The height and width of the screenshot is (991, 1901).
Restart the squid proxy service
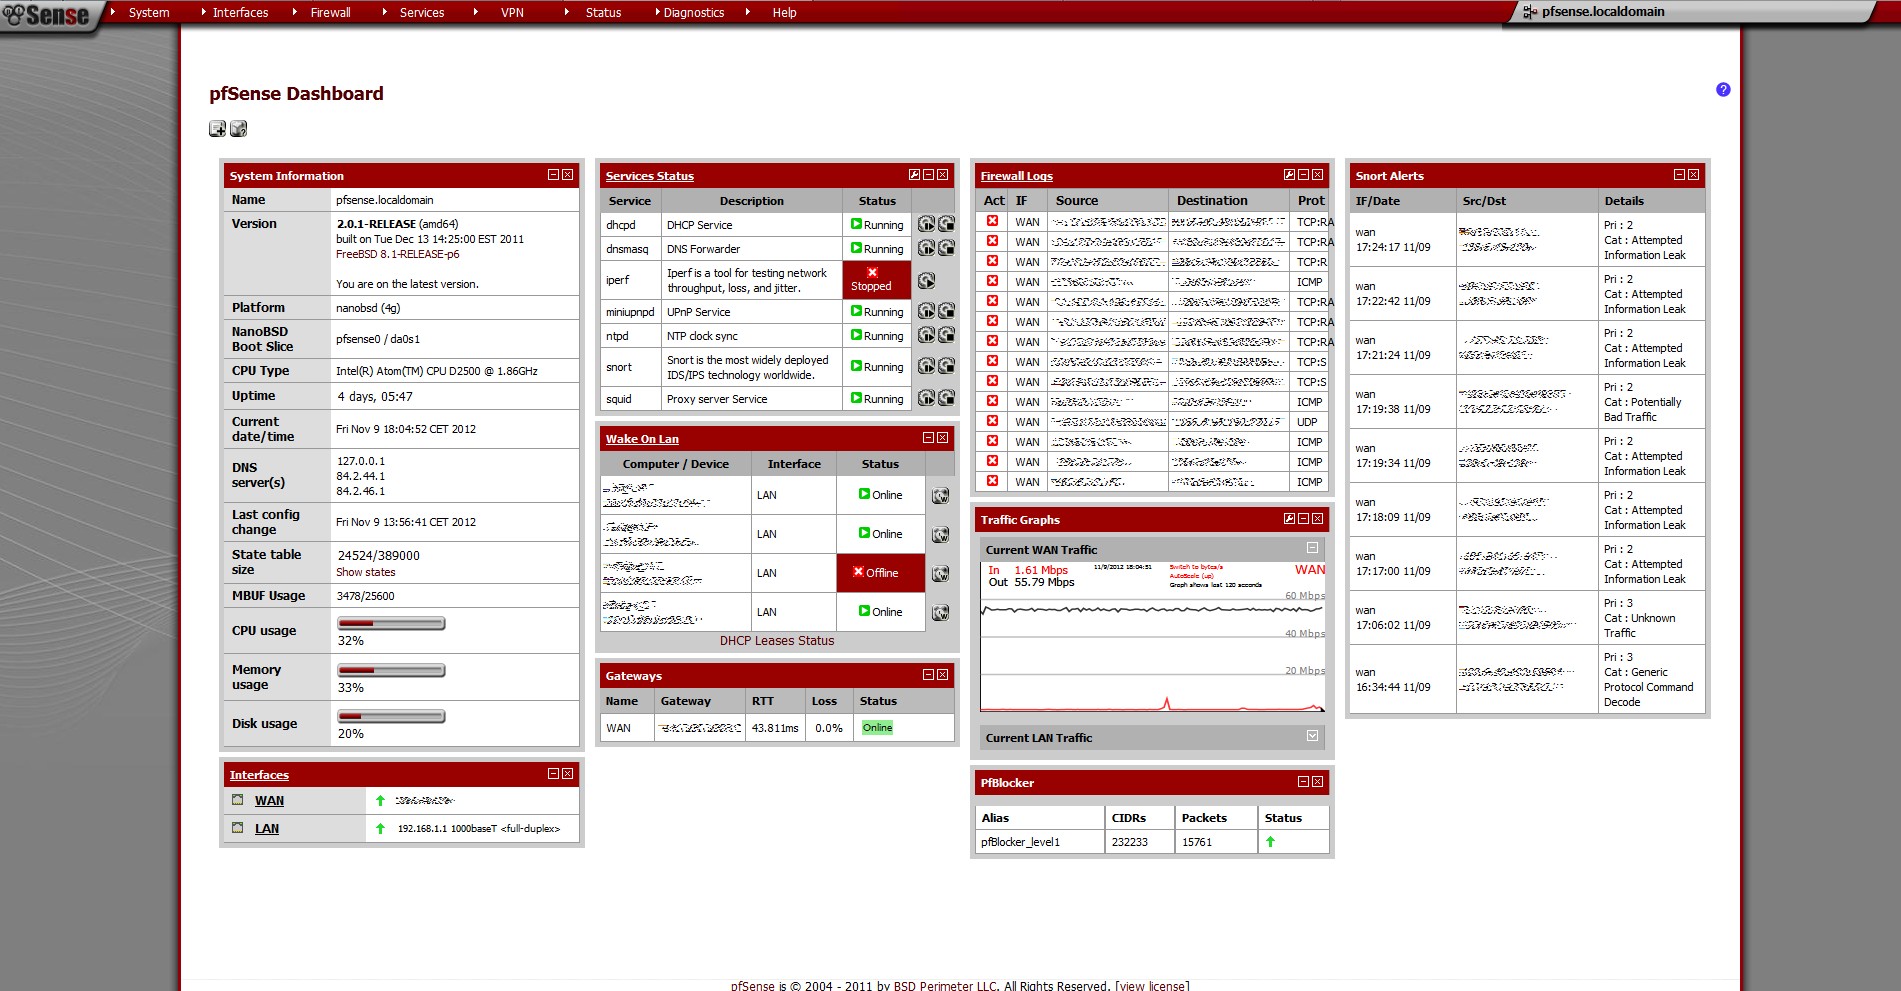pos(926,398)
